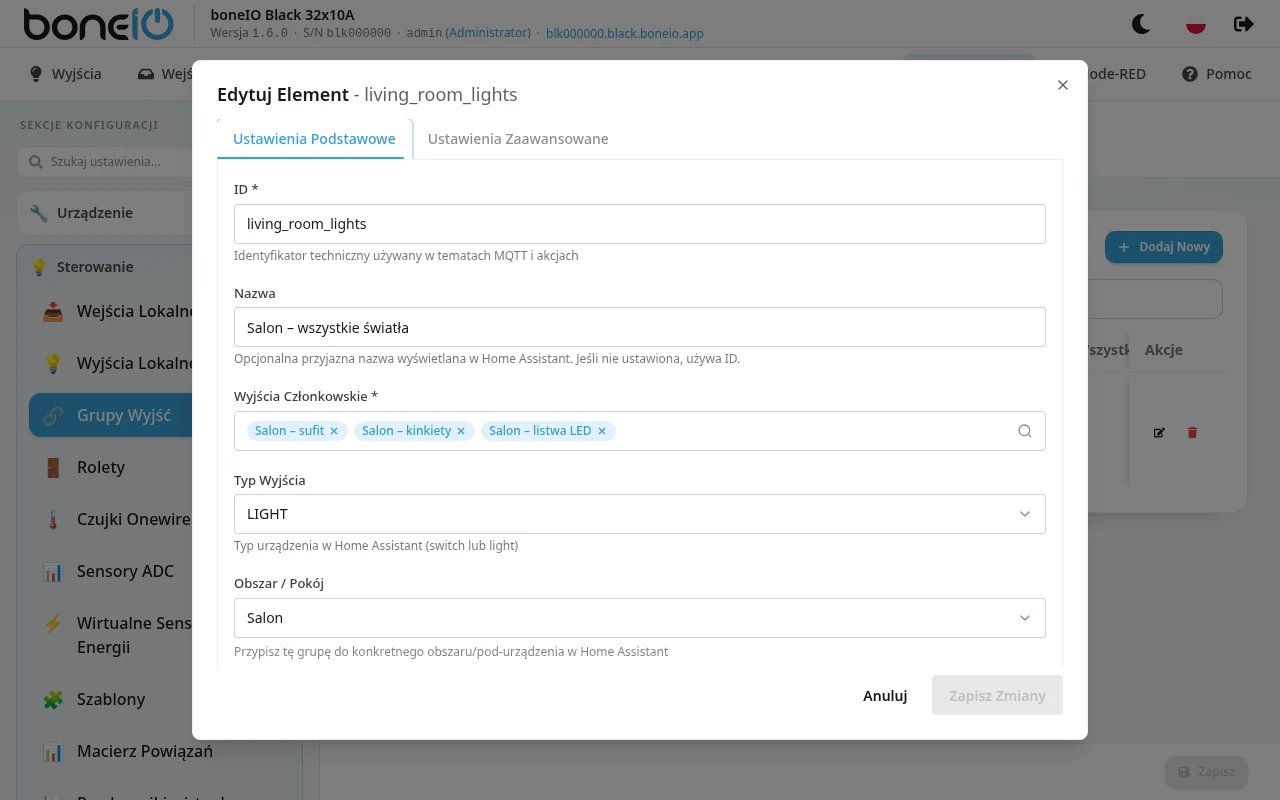This screenshot has height=800, width=1280.
Task: Toggle dark mode moon icon
Action: pyautogui.click(x=1140, y=23)
